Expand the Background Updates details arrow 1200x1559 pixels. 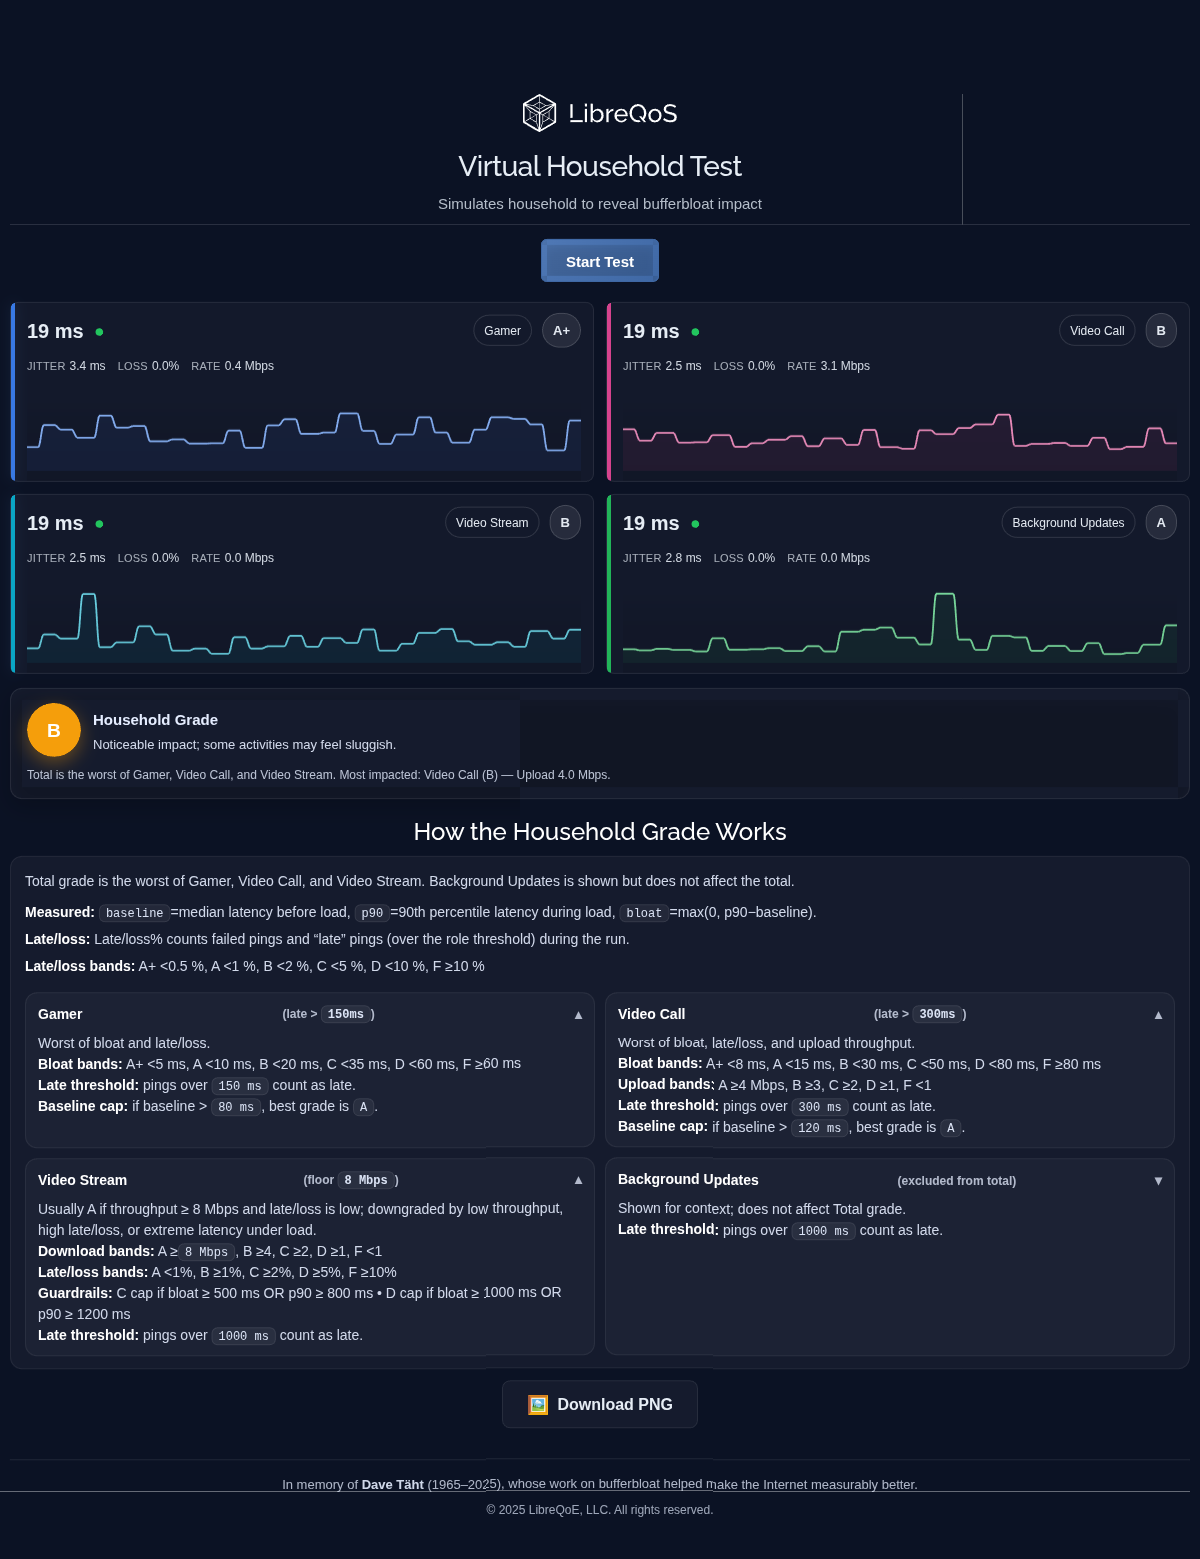click(x=1158, y=1181)
